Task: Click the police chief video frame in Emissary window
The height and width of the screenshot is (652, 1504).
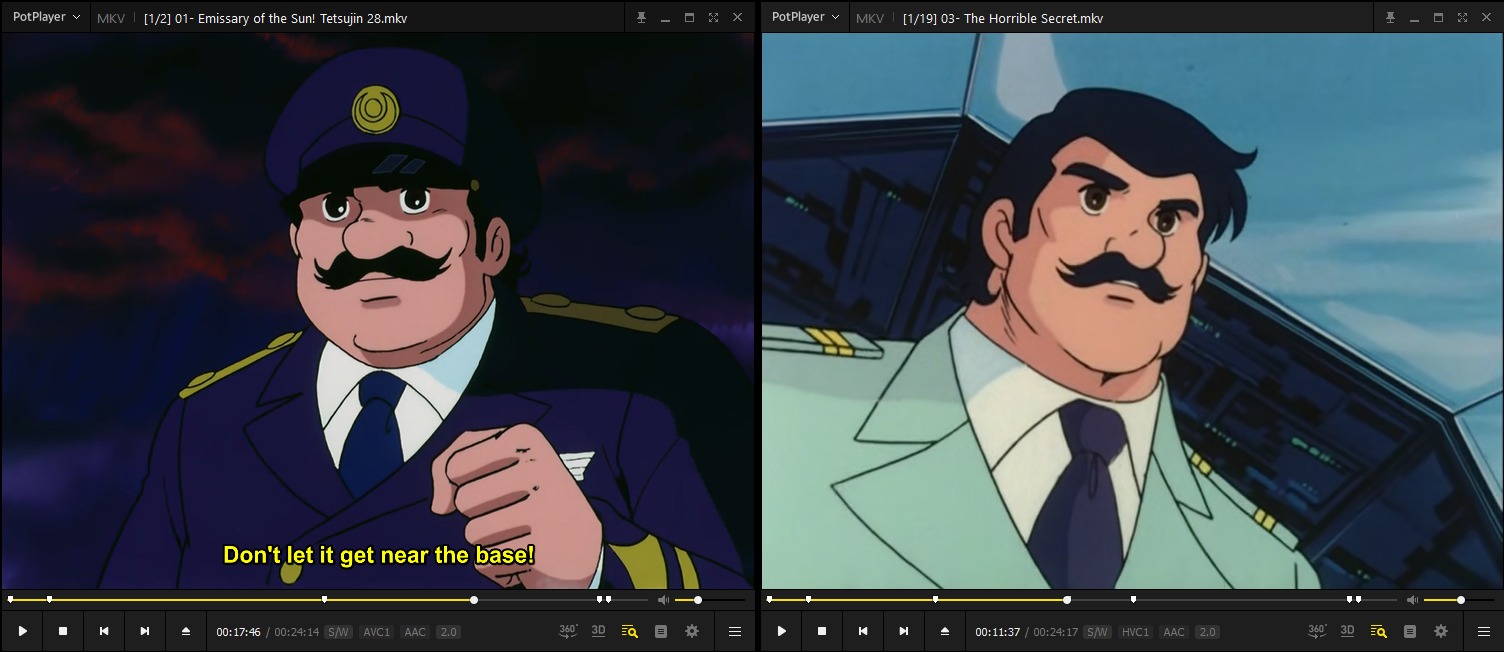Action: [378, 311]
